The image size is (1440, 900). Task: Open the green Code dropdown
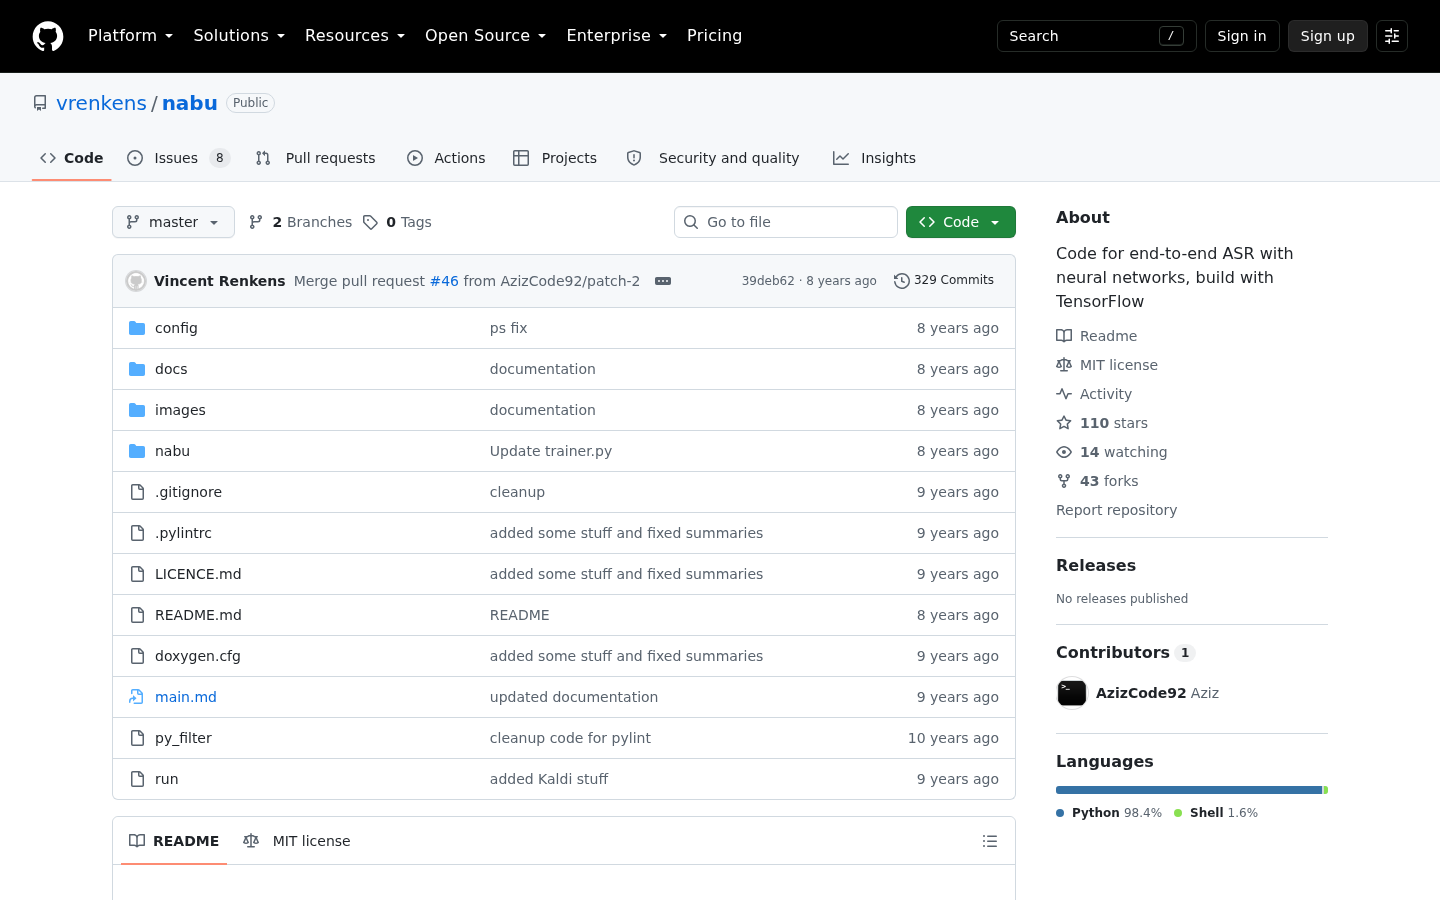pos(961,222)
